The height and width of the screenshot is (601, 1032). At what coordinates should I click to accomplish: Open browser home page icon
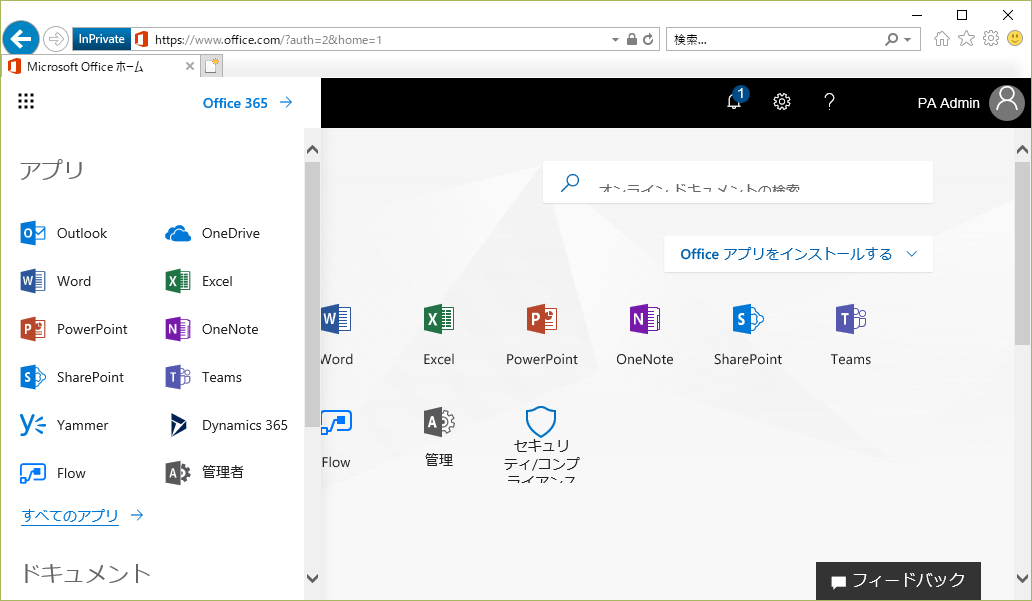(942, 39)
